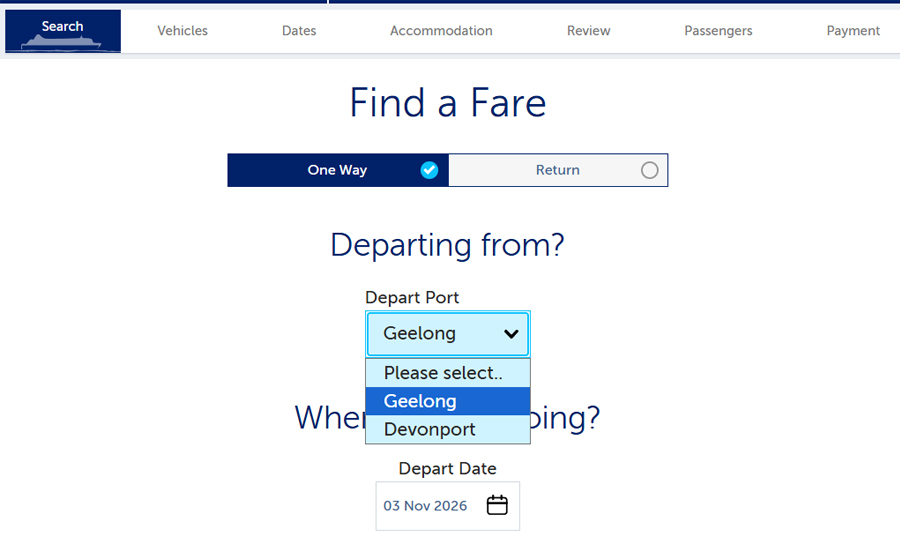Screen dimensions: 900x539
Task: Jump to the Review step
Action: coord(588,31)
